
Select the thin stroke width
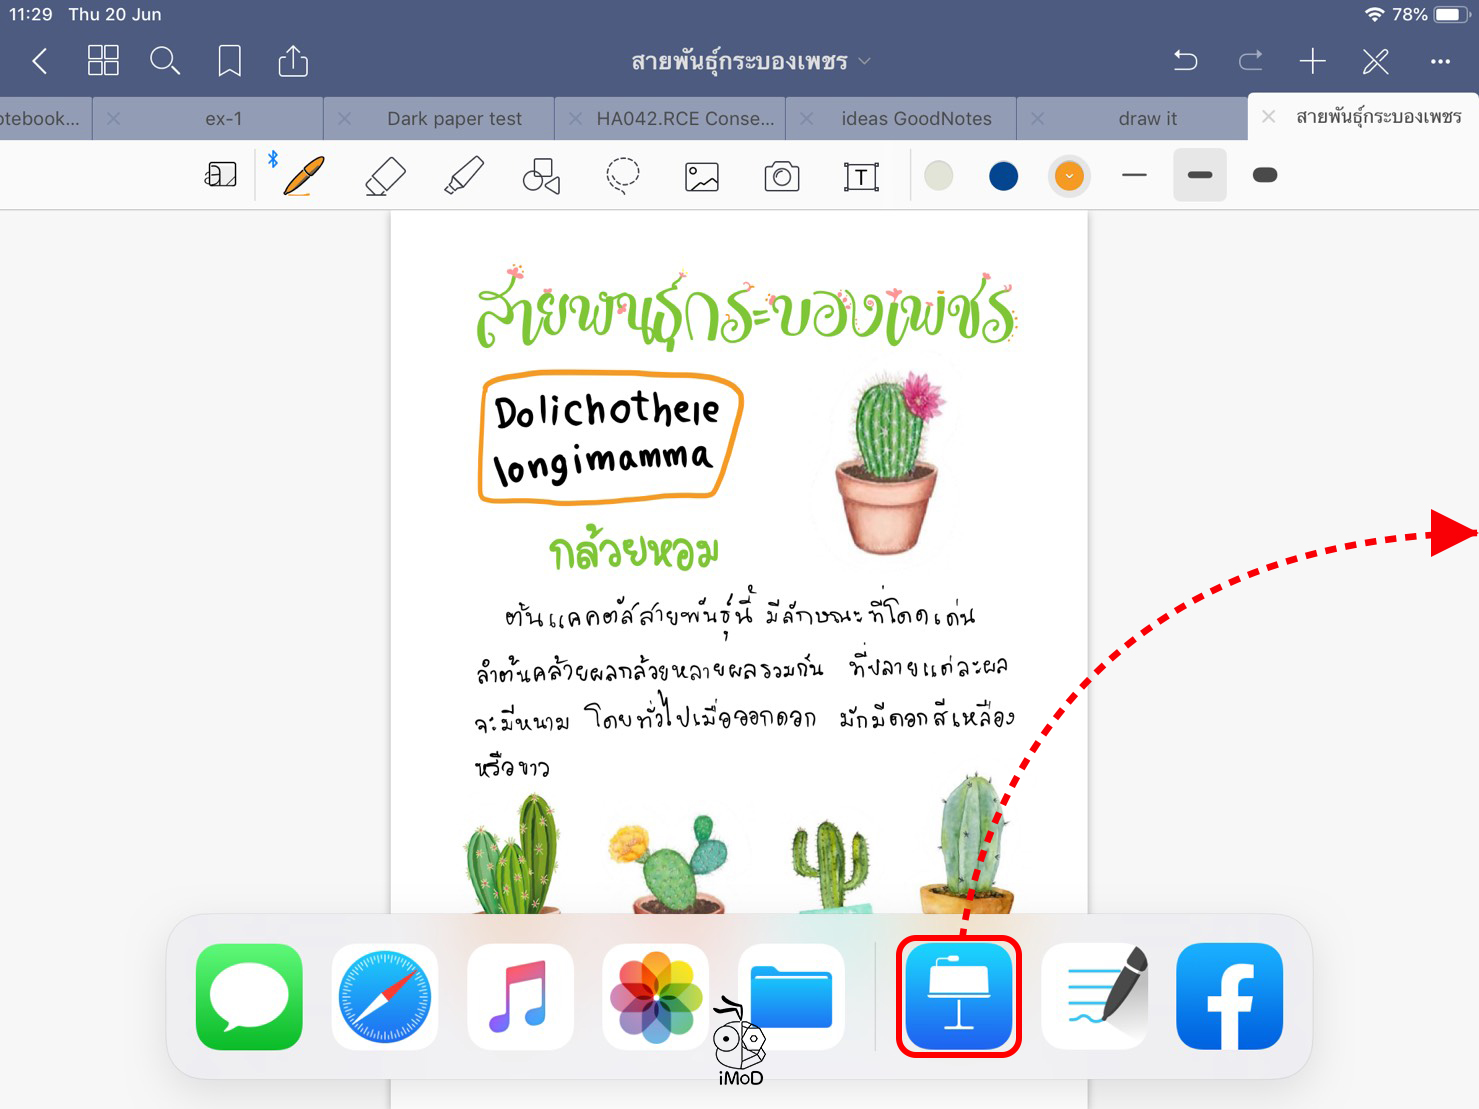pyautogui.click(x=1134, y=176)
